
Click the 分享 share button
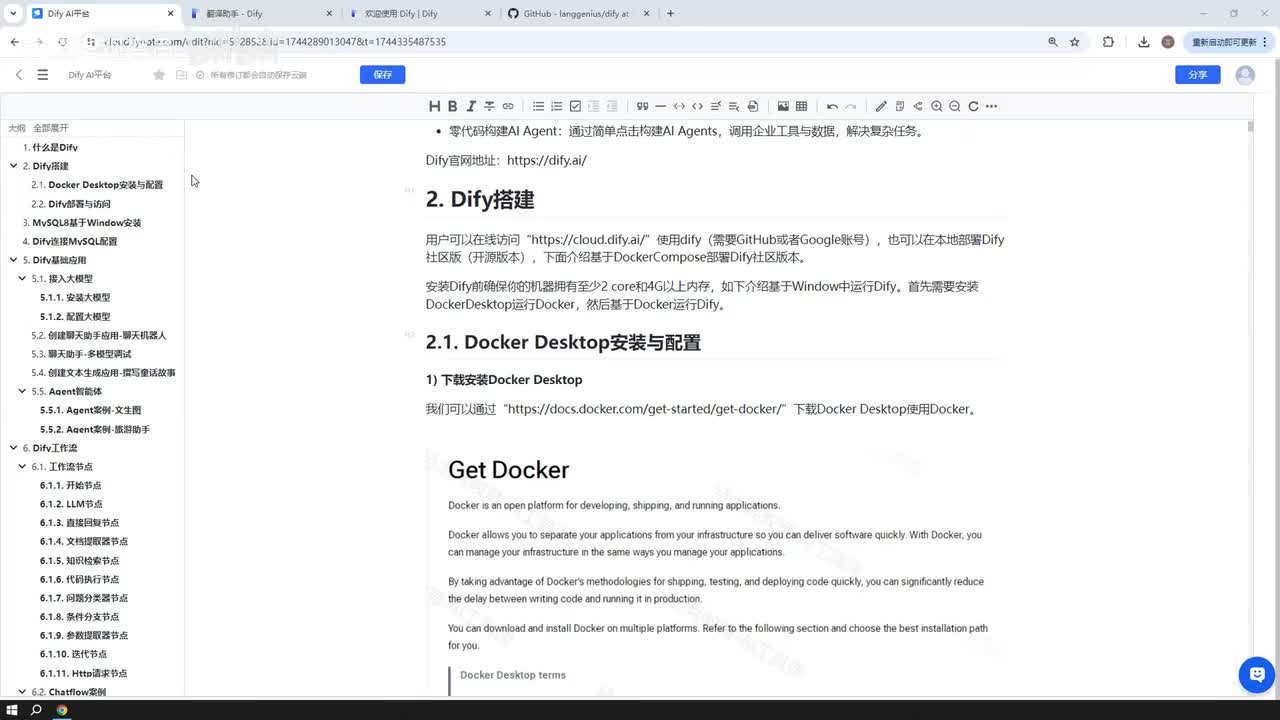[x=1198, y=75]
